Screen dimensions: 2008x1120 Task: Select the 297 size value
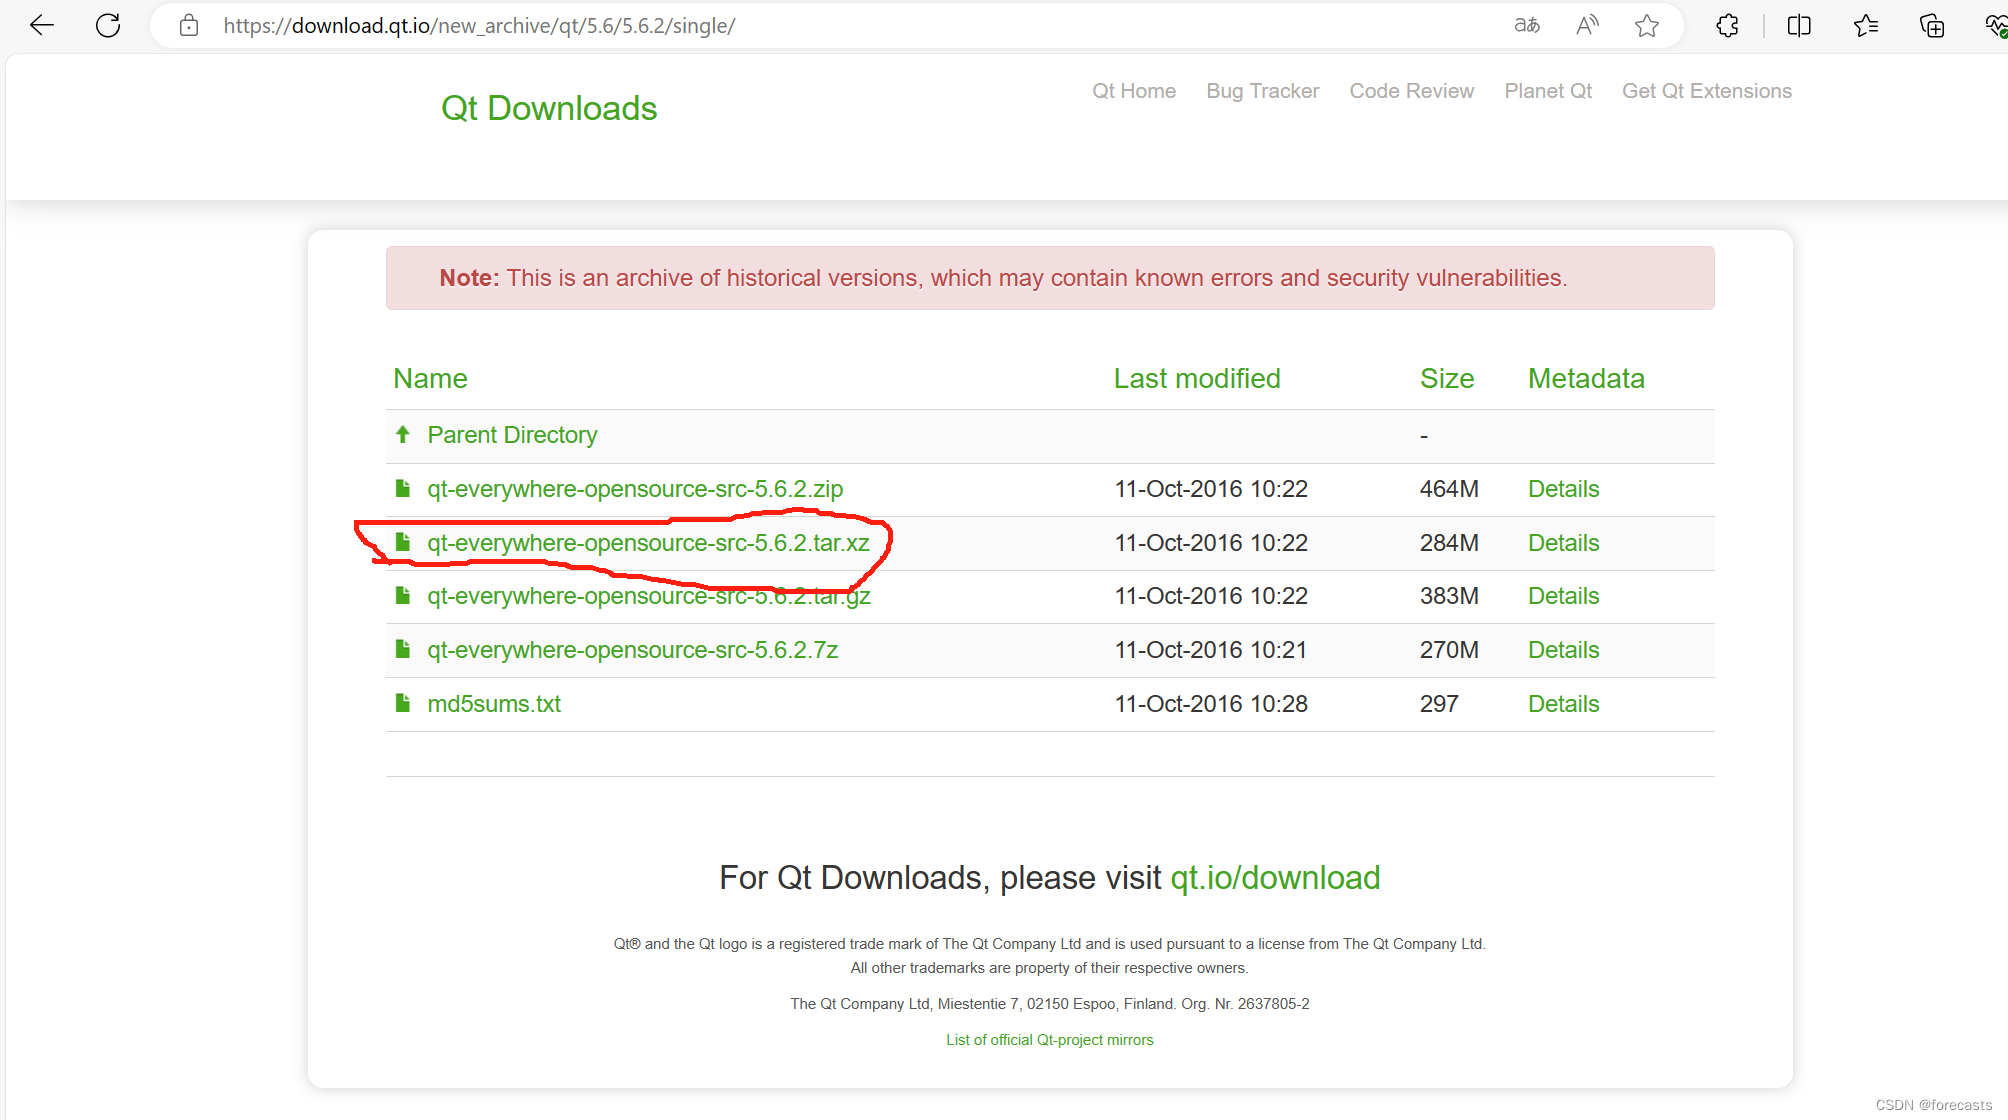pos(1439,704)
